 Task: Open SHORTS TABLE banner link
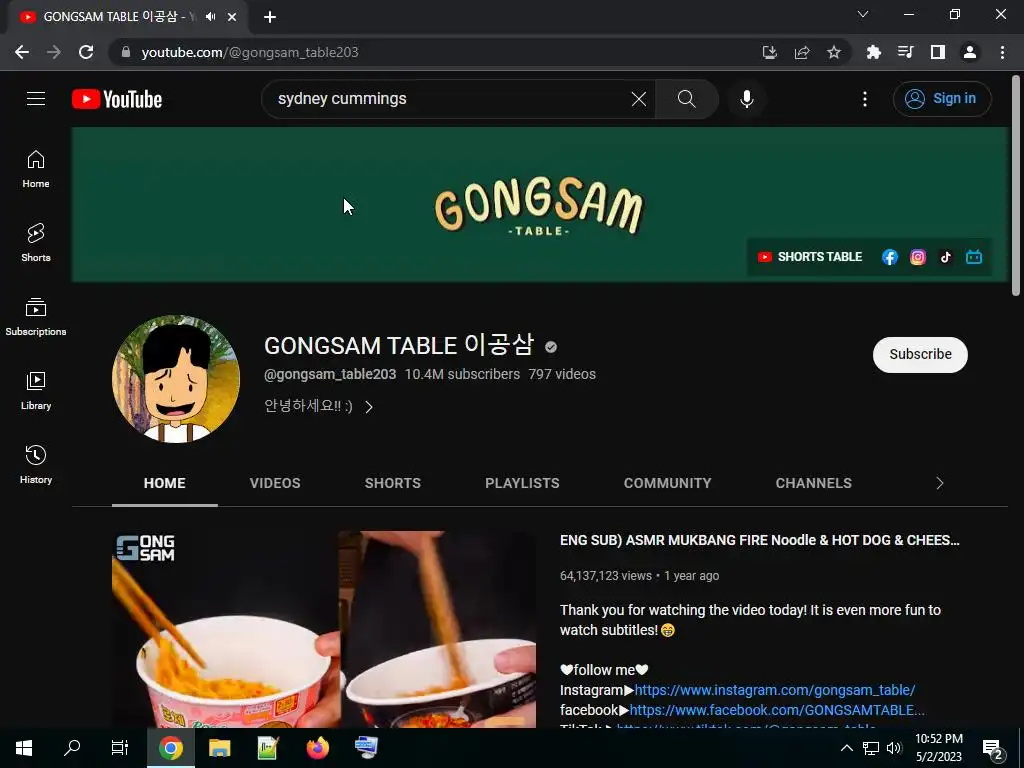[810, 257]
